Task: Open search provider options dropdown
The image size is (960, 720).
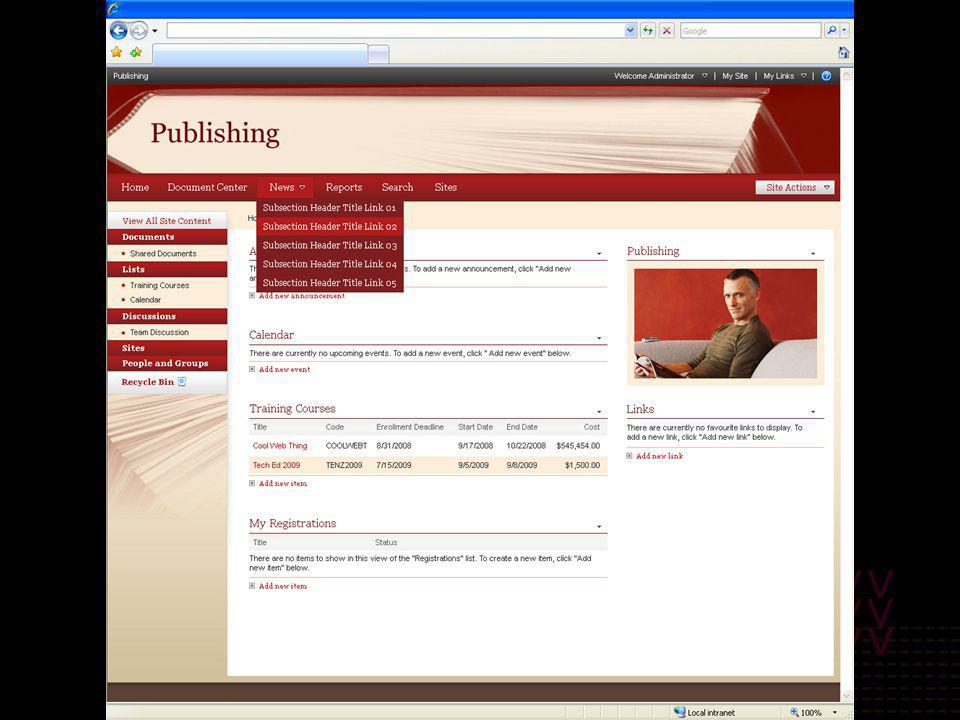Action: [x=844, y=31]
